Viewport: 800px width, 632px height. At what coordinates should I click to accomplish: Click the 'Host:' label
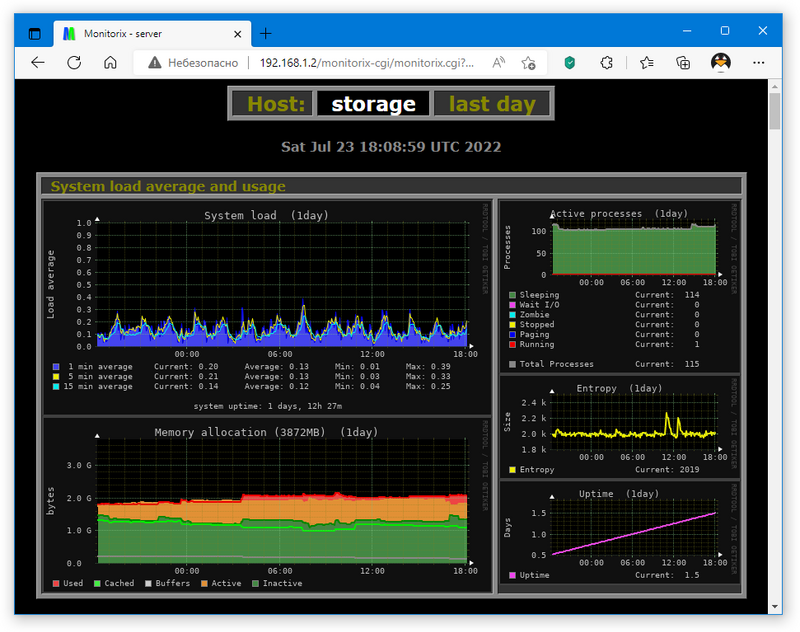[x=276, y=104]
